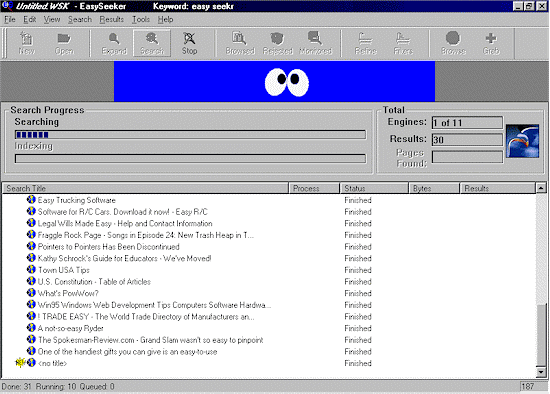
Task: Show Browsed results via toolbar
Action: 240,43
